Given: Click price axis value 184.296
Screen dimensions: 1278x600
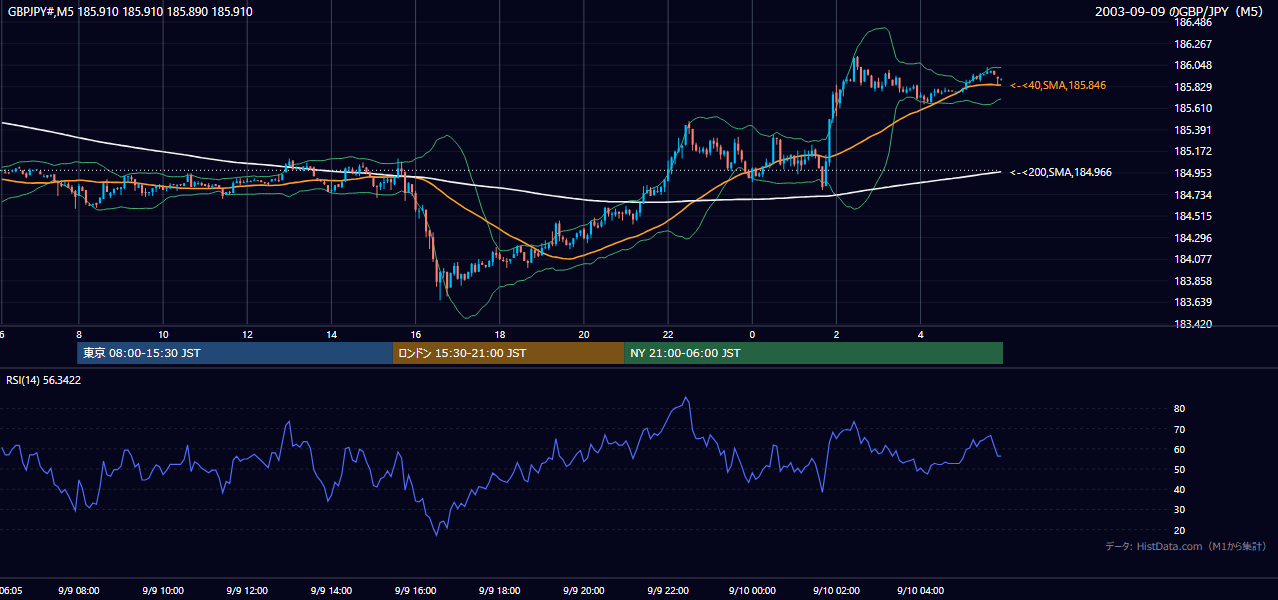Looking at the screenshot, I should click(1192, 238).
